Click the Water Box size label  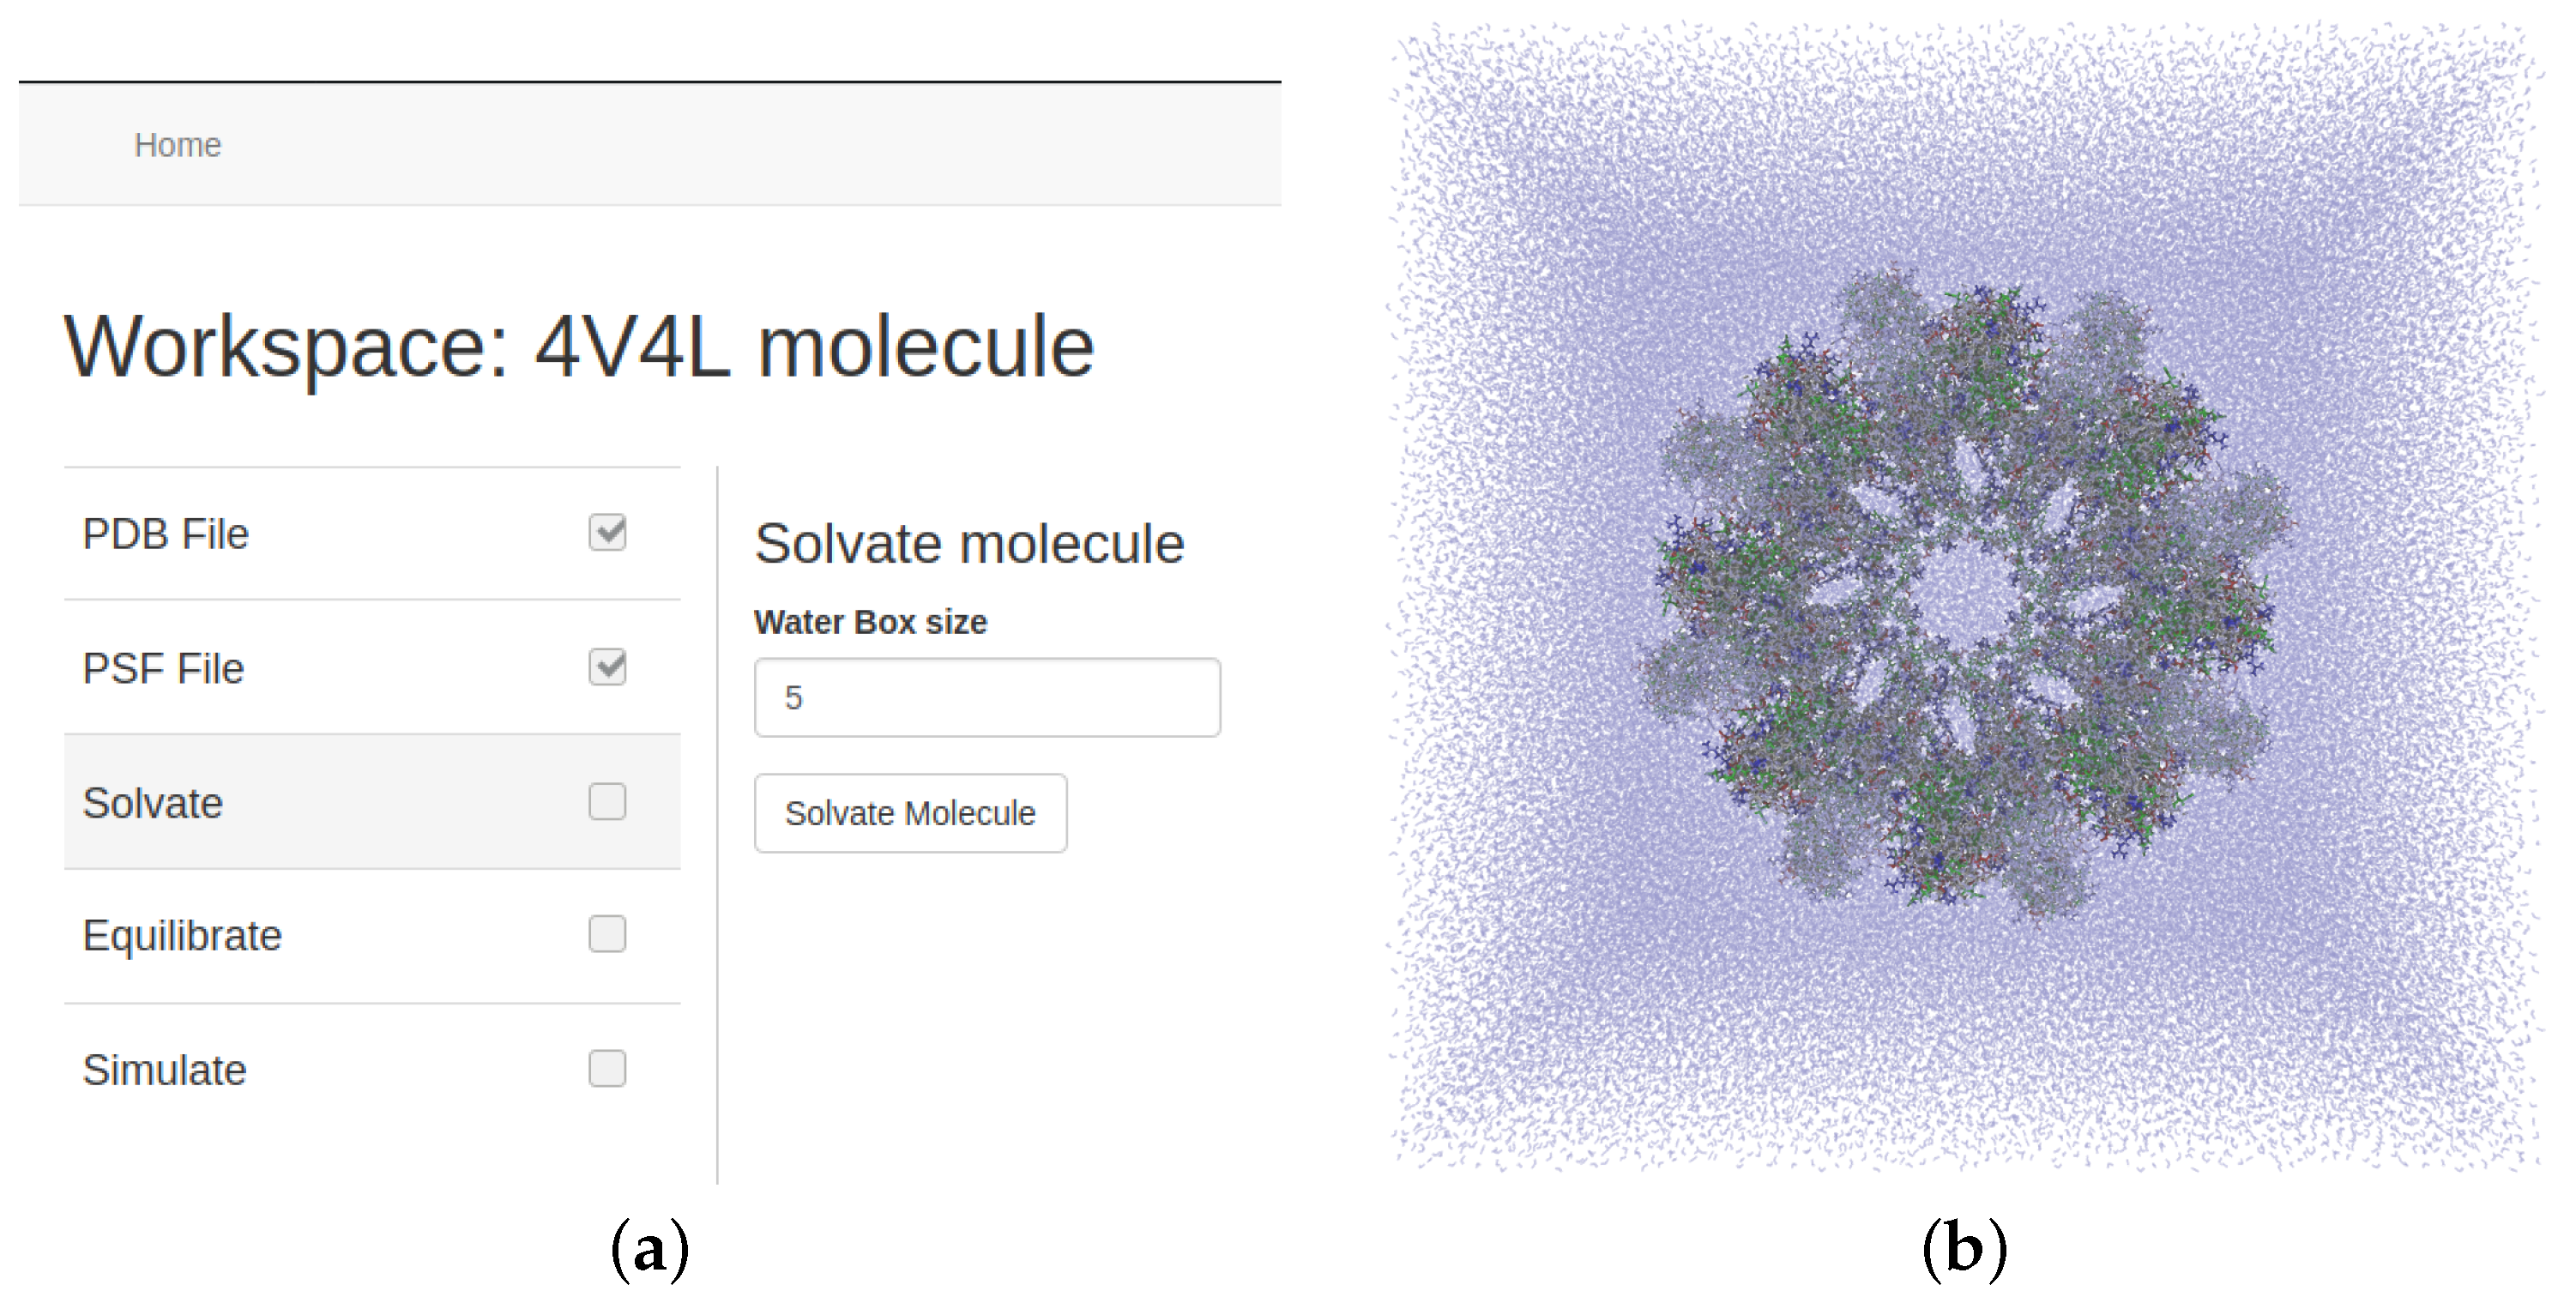coord(870,622)
